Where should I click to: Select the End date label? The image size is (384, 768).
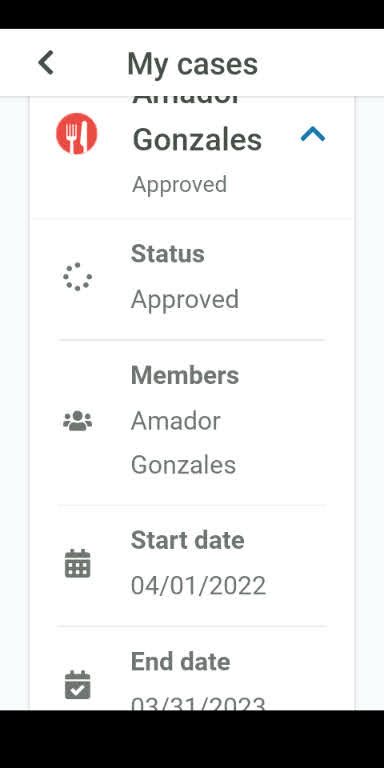point(180,662)
